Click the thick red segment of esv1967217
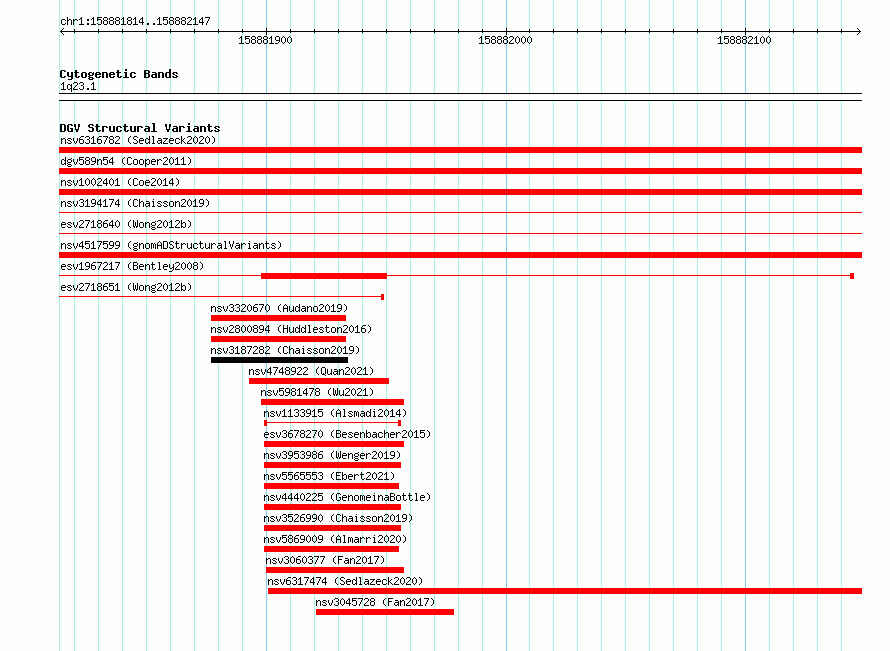 pos(324,276)
